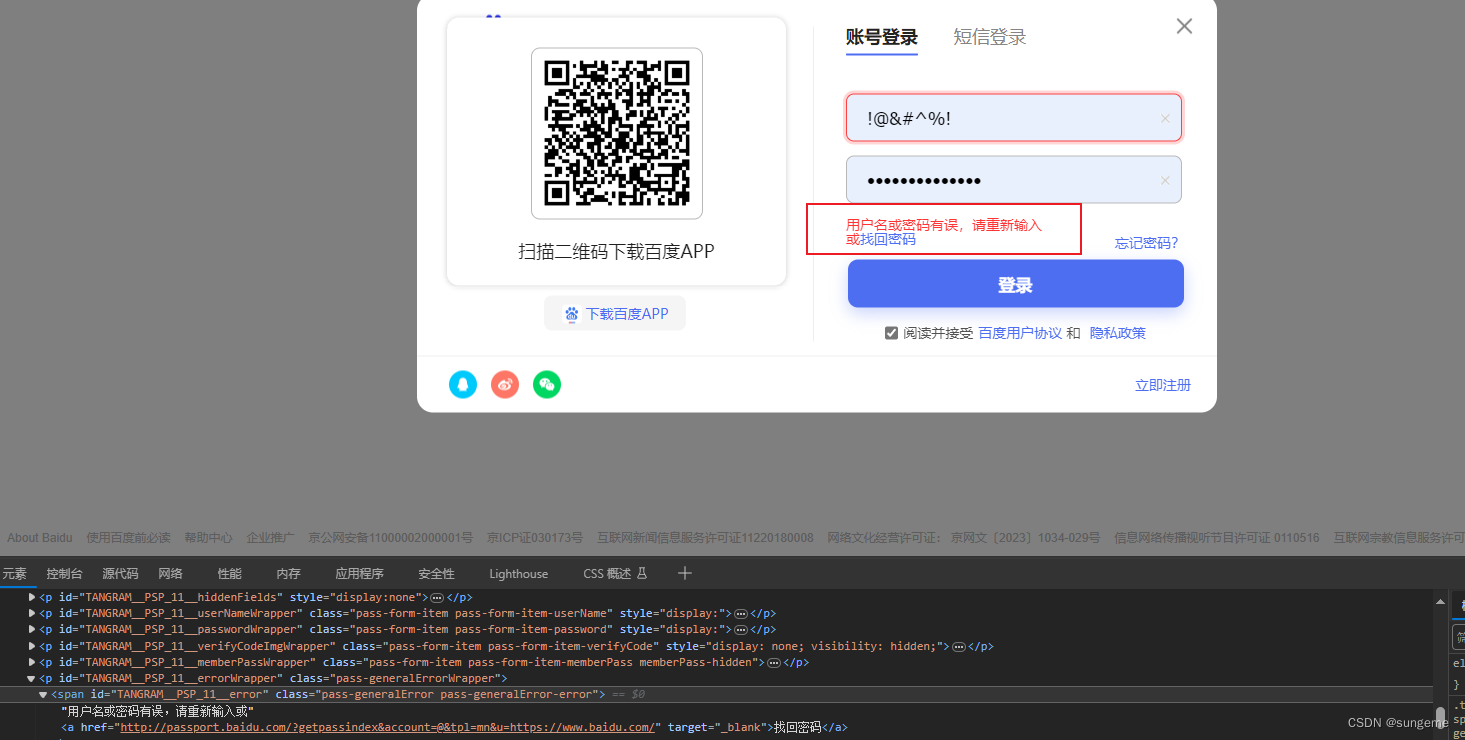The image size is (1465, 740).
Task: Open the 源代码 DevTools tab
Action: (x=121, y=573)
